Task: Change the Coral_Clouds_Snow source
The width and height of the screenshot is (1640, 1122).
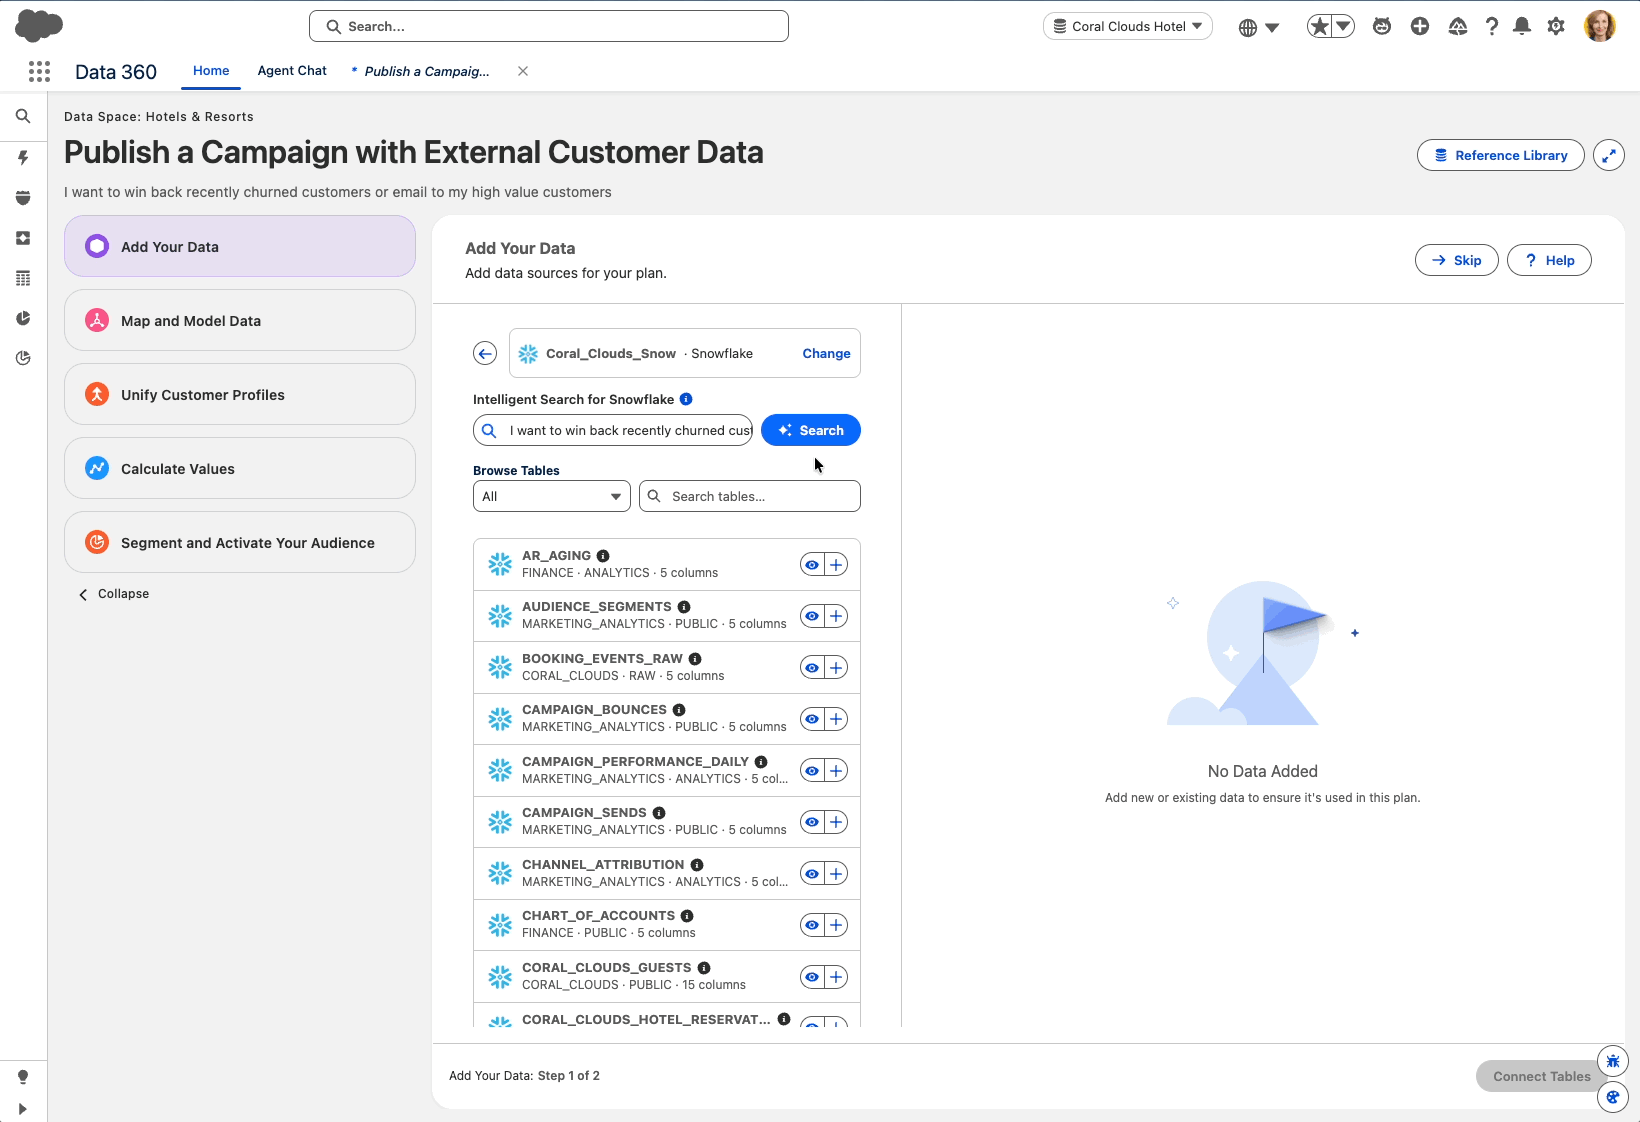Action: click(826, 353)
